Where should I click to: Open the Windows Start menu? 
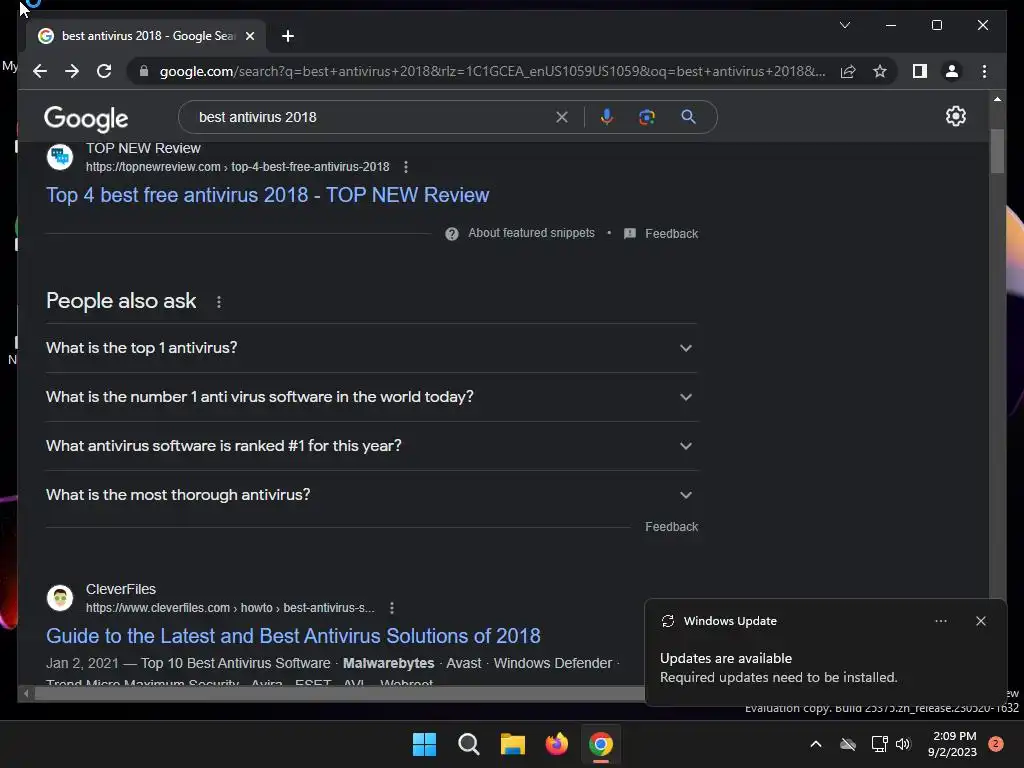[424, 744]
